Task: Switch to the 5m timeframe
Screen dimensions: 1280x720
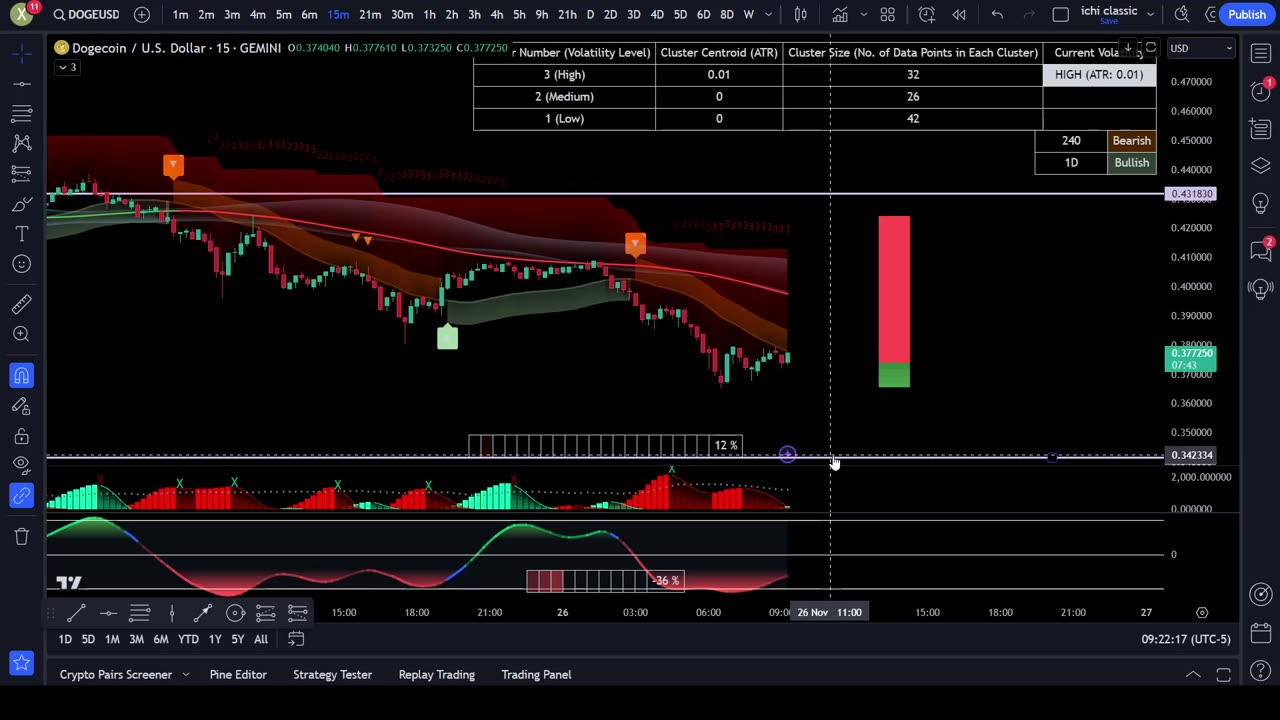Action: pos(284,14)
